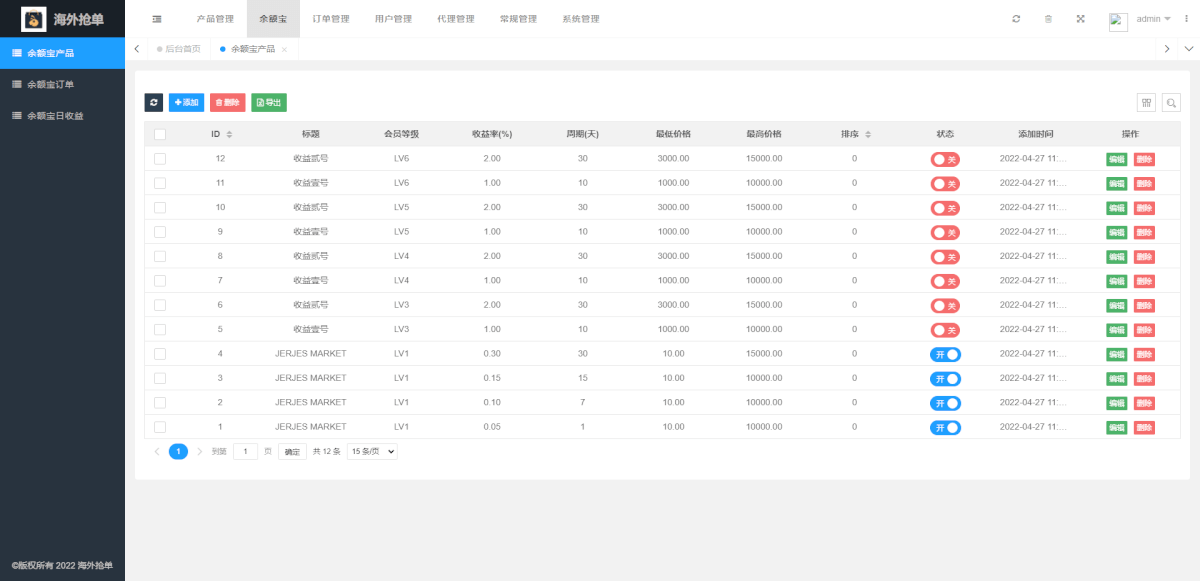Click the 确定 pagination confirm button

pyautogui.click(x=292, y=451)
